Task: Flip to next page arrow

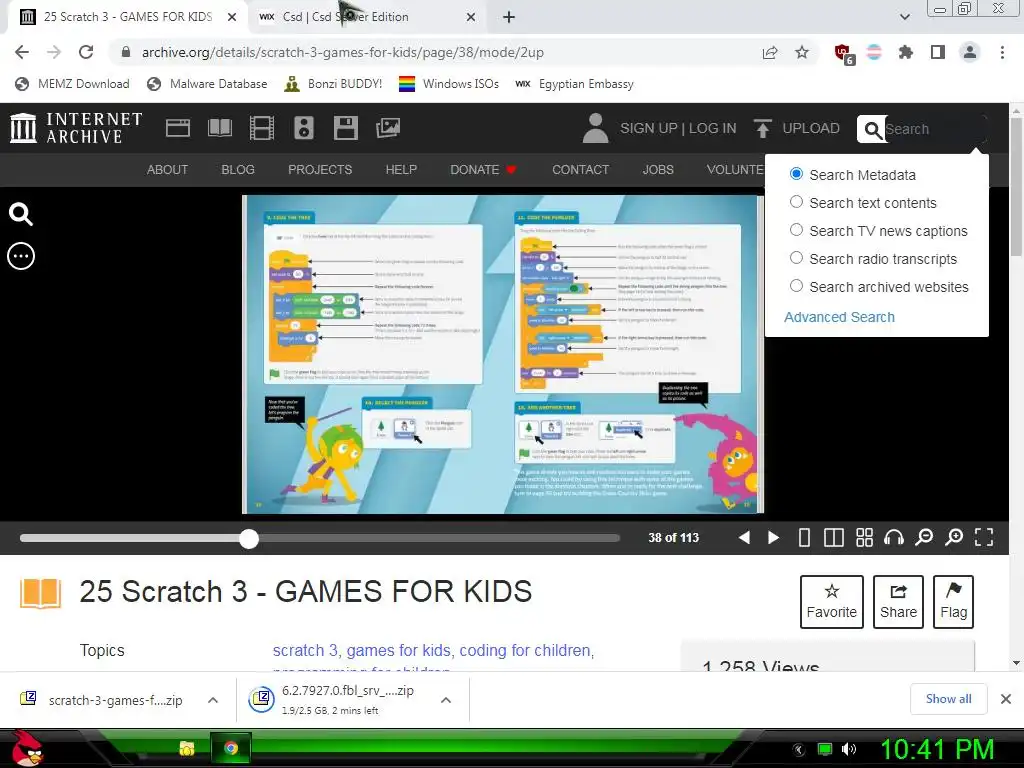Action: (x=773, y=537)
